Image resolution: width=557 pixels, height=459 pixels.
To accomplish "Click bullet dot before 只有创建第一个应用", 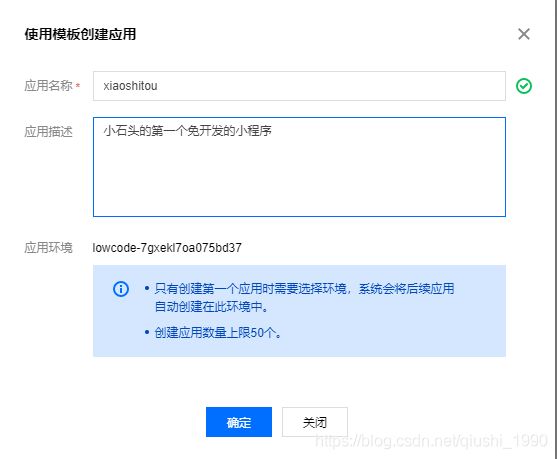I will point(147,288).
